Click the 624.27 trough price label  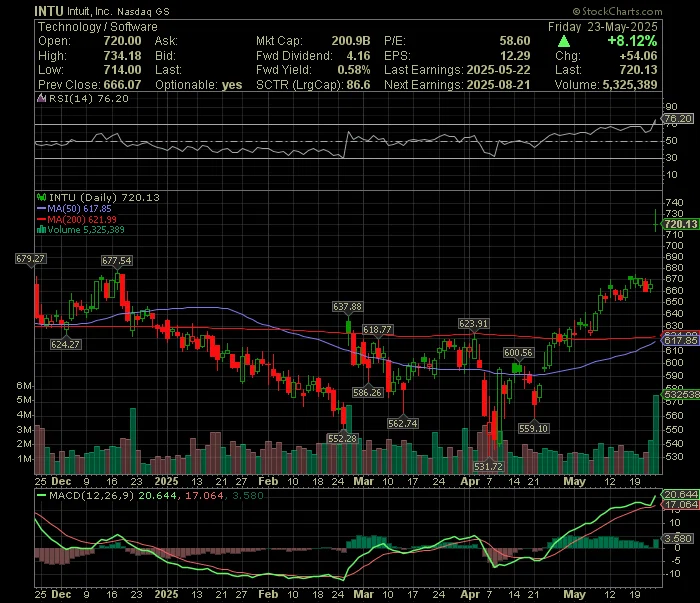(66, 344)
